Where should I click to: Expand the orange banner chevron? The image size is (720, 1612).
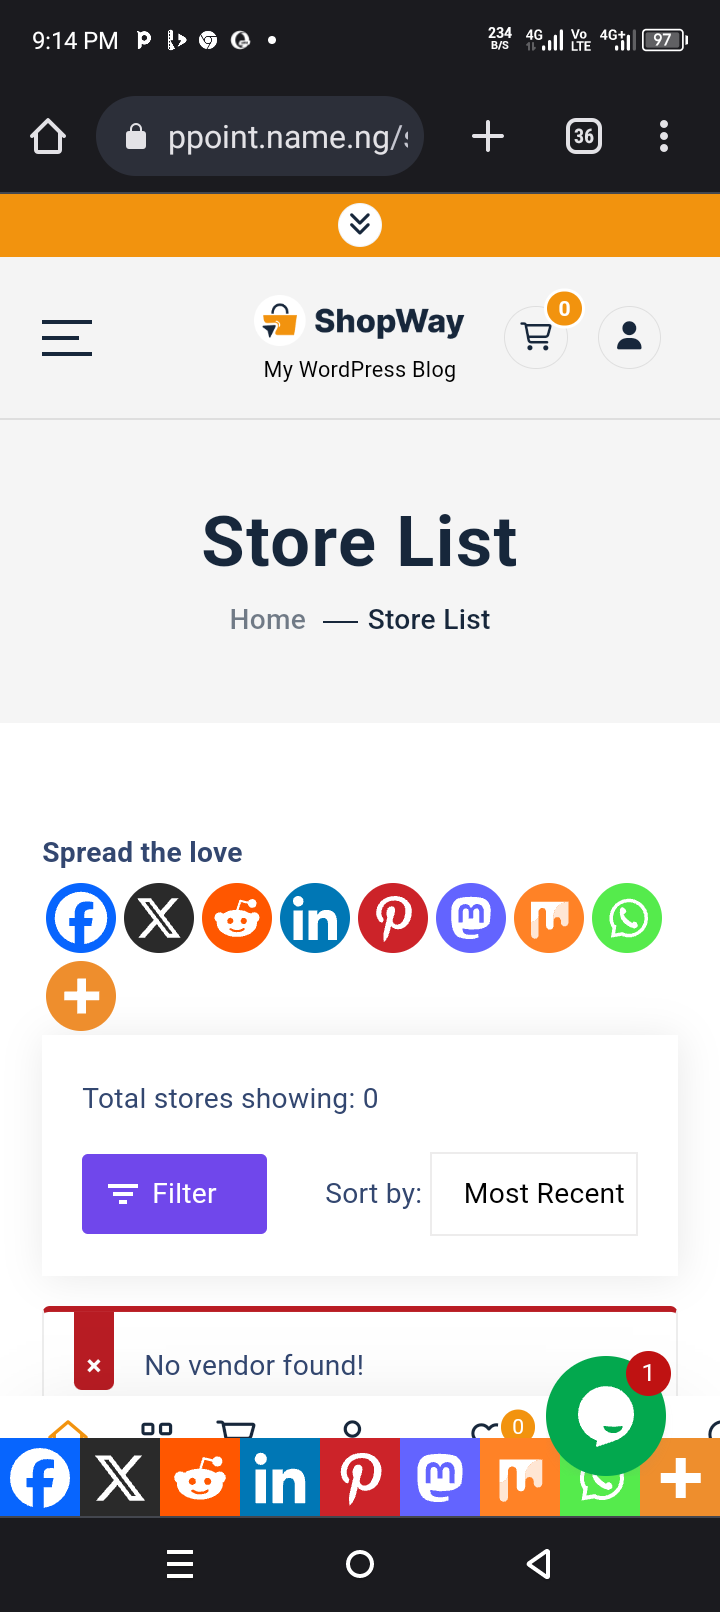click(x=360, y=224)
